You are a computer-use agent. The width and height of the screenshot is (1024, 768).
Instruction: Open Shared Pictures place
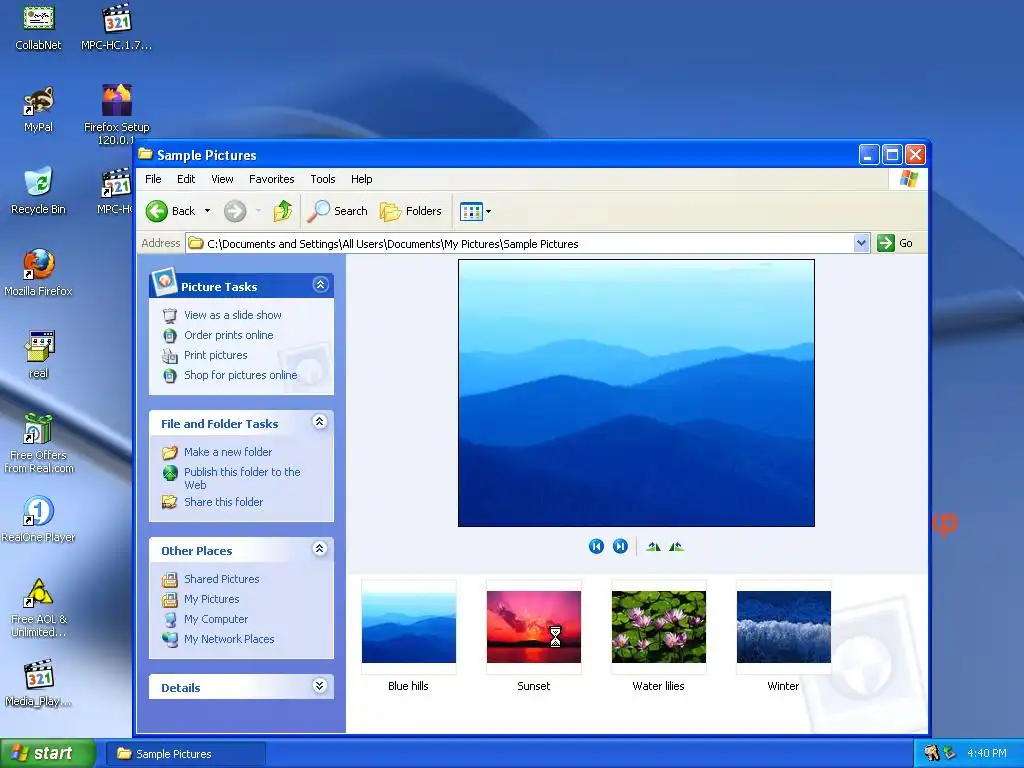click(221, 579)
